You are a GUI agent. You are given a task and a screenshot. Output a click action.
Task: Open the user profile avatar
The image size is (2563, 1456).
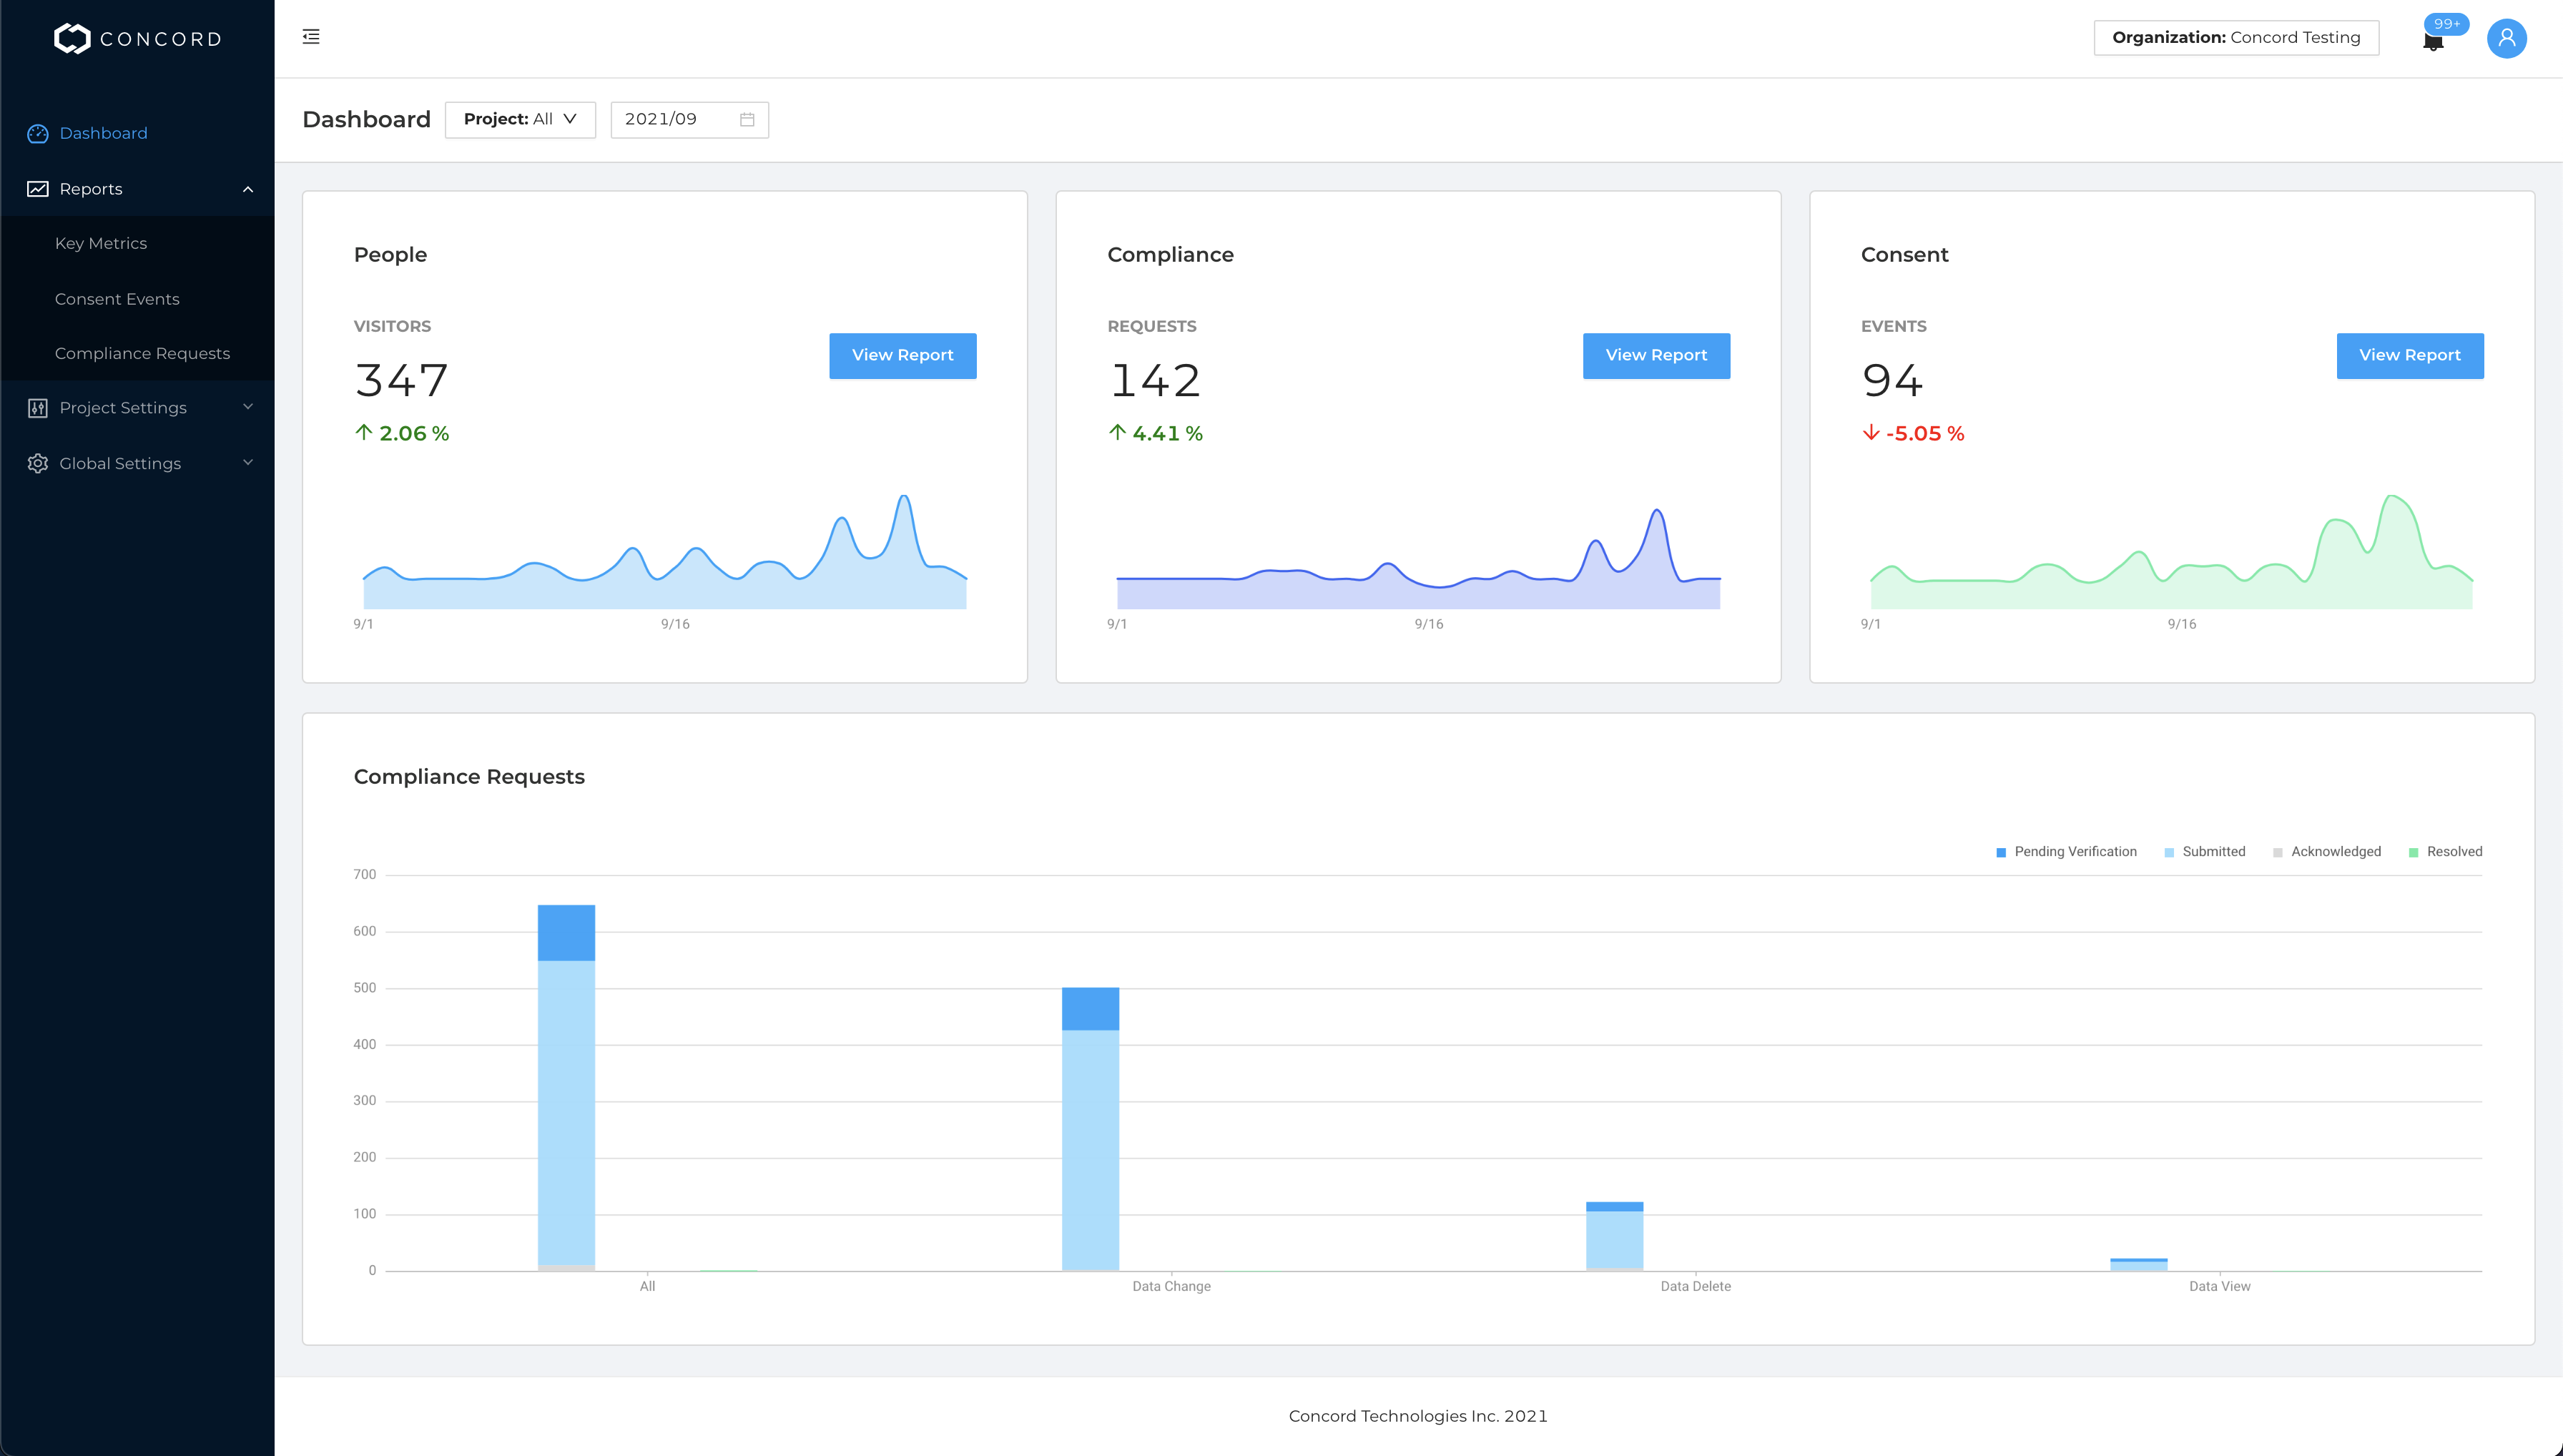tap(2506, 38)
